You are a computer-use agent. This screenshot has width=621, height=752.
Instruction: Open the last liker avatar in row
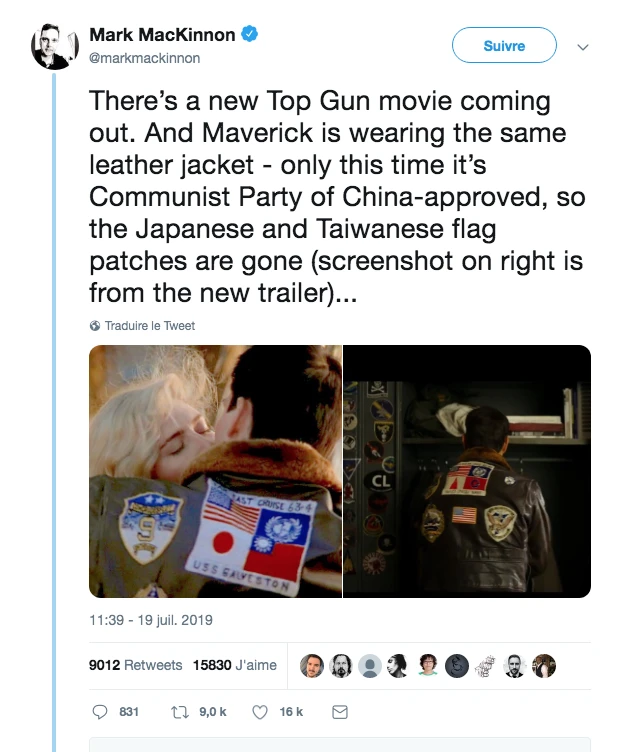(544, 666)
